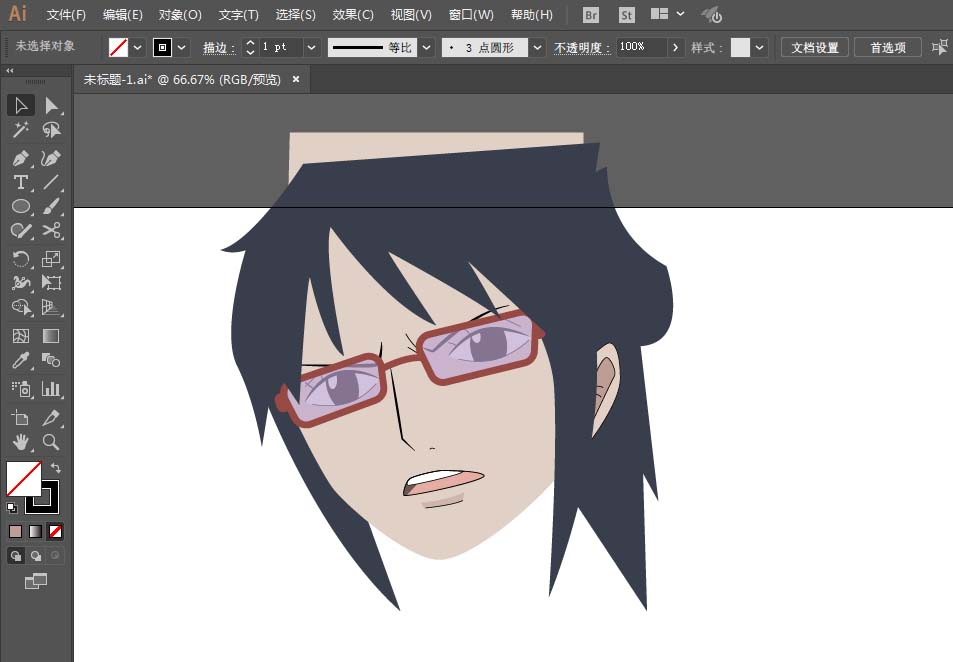Open Adobe Bridge via Br icon
The height and width of the screenshot is (662, 953).
[591, 15]
